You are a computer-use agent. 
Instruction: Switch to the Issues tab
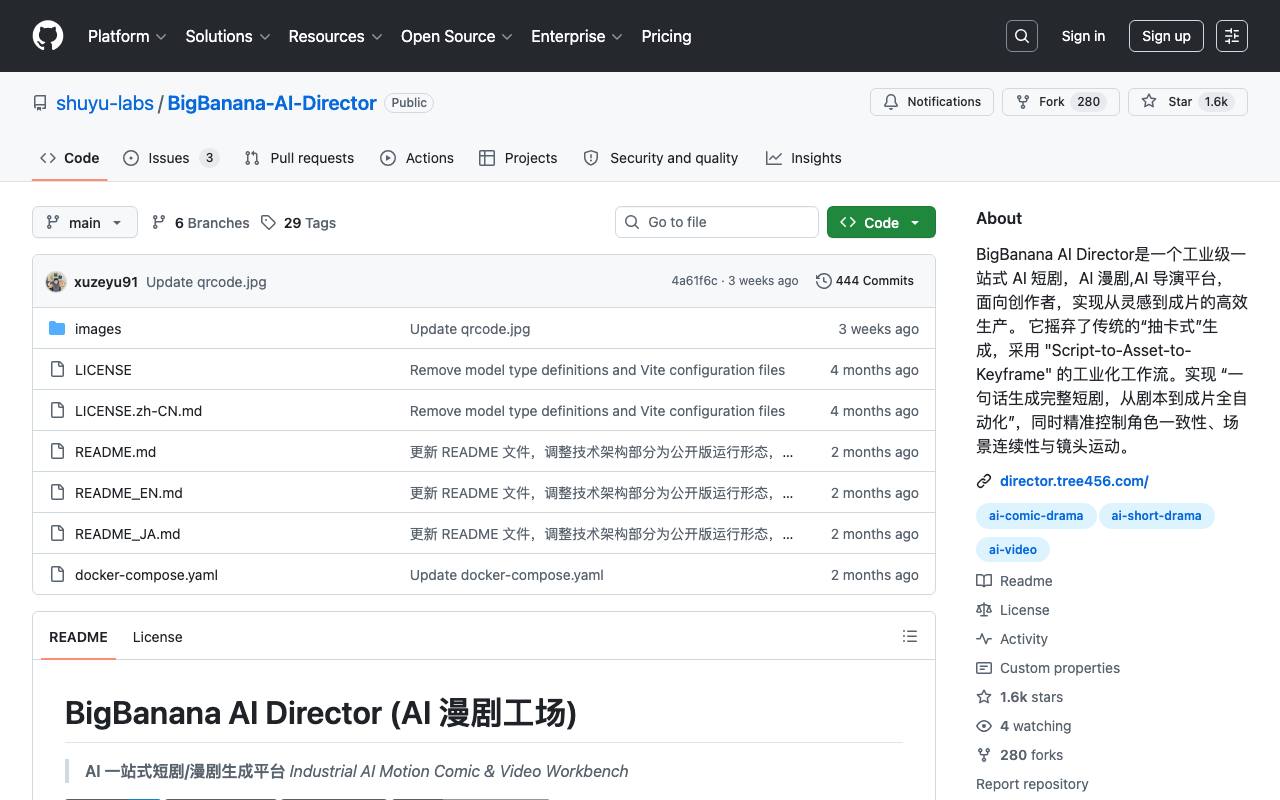point(170,158)
